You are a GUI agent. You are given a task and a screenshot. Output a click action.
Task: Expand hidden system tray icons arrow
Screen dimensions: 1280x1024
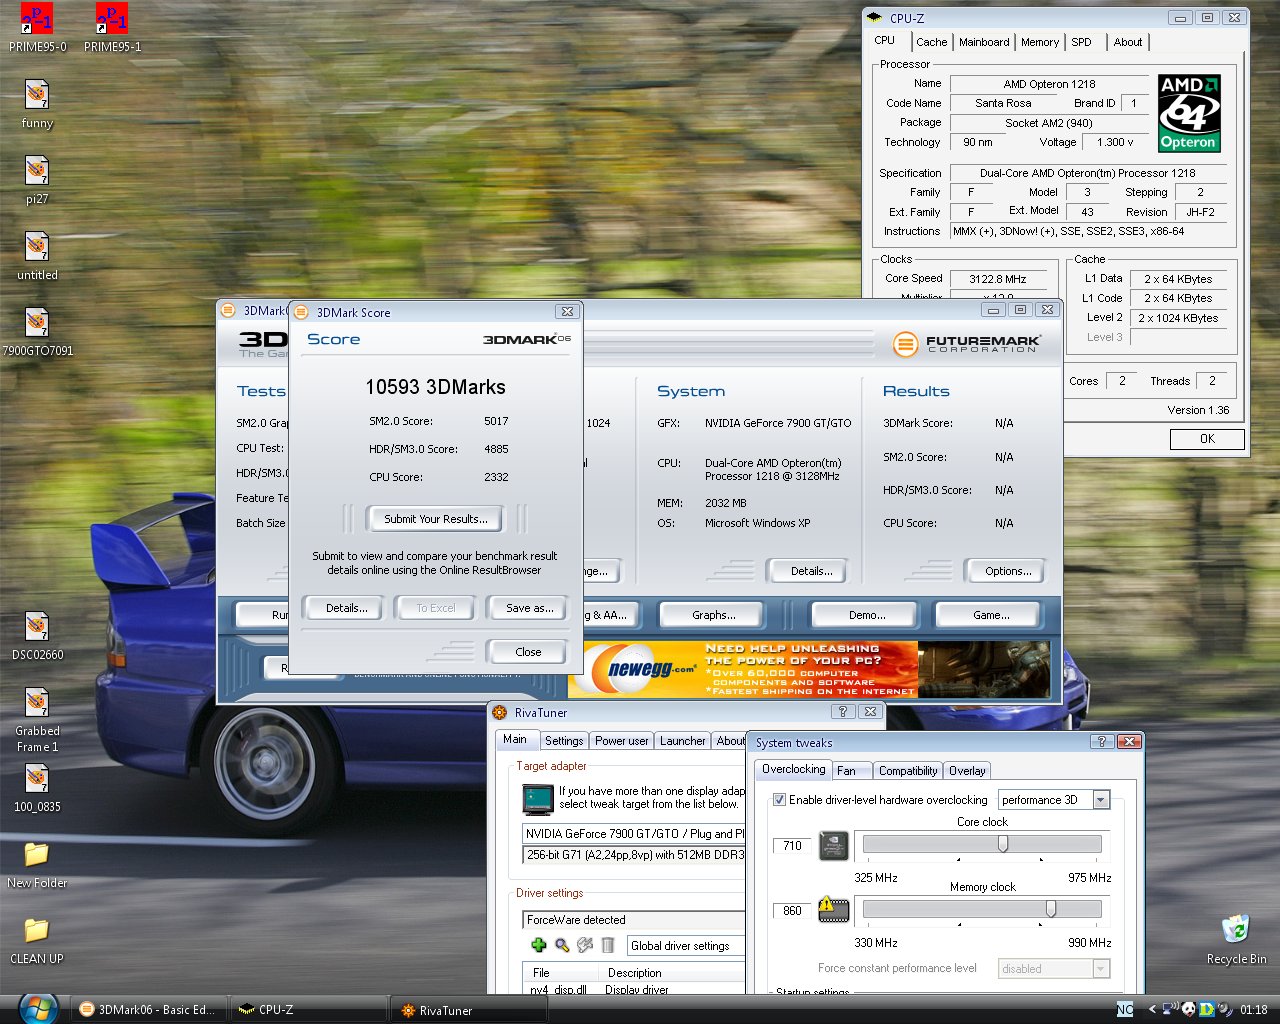[1151, 1009]
